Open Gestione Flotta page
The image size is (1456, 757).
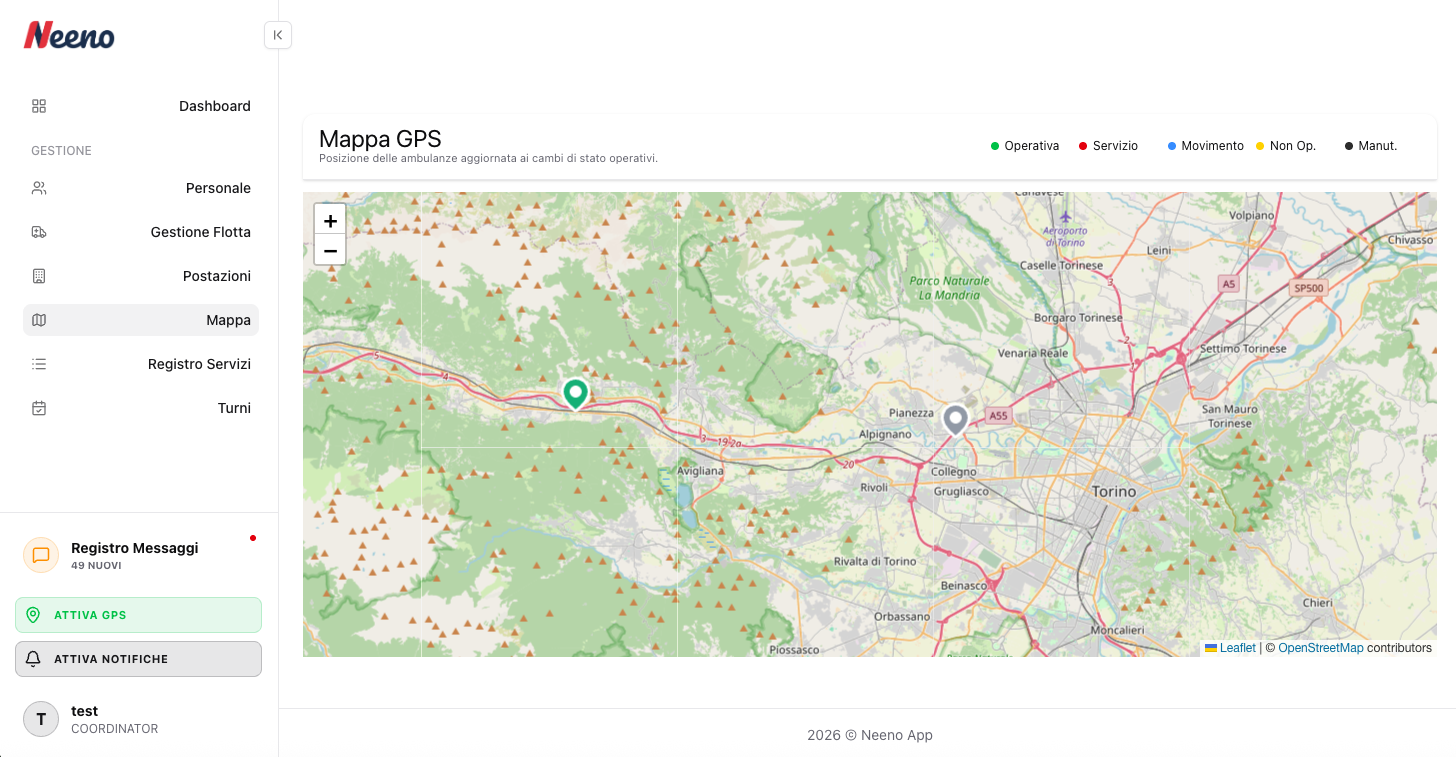[x=141, y=232]
